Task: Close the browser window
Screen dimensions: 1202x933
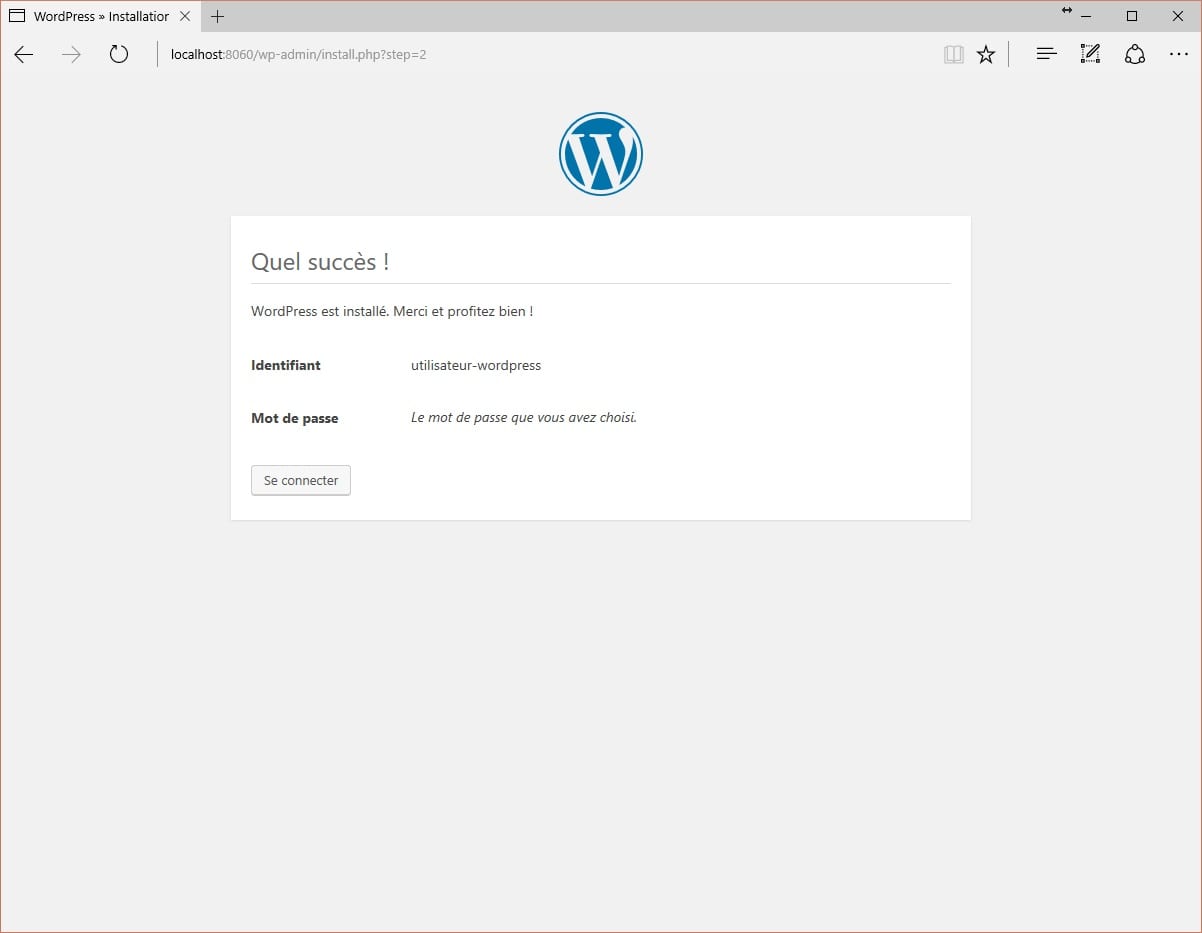Action: pyautogui.click(x=1178, y=16)
